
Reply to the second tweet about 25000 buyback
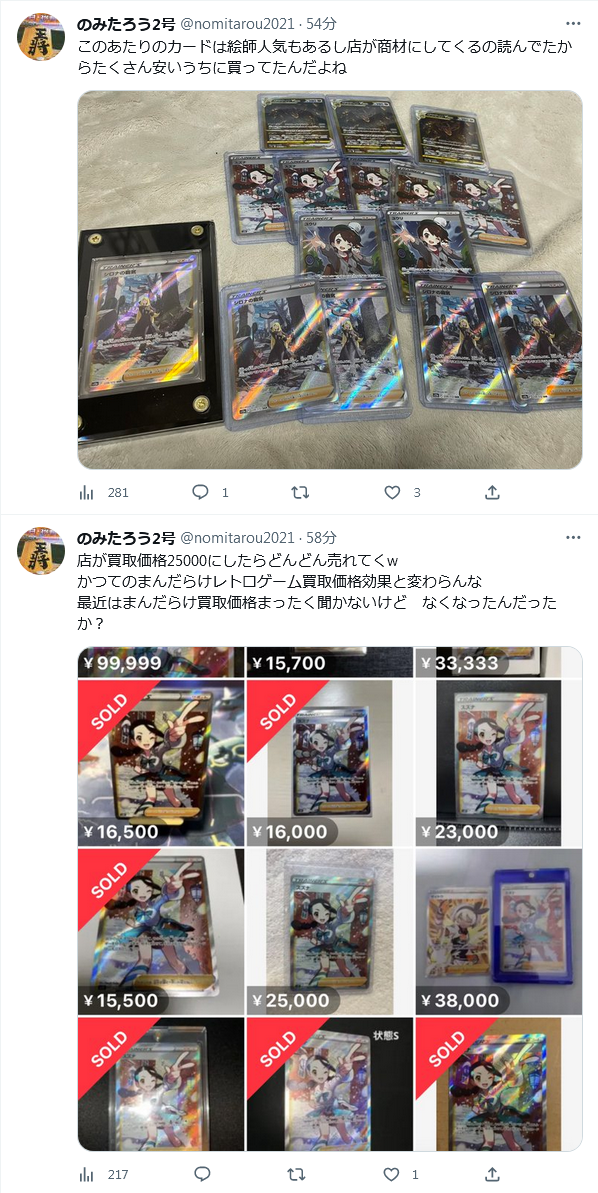[x=201, y=1174]
